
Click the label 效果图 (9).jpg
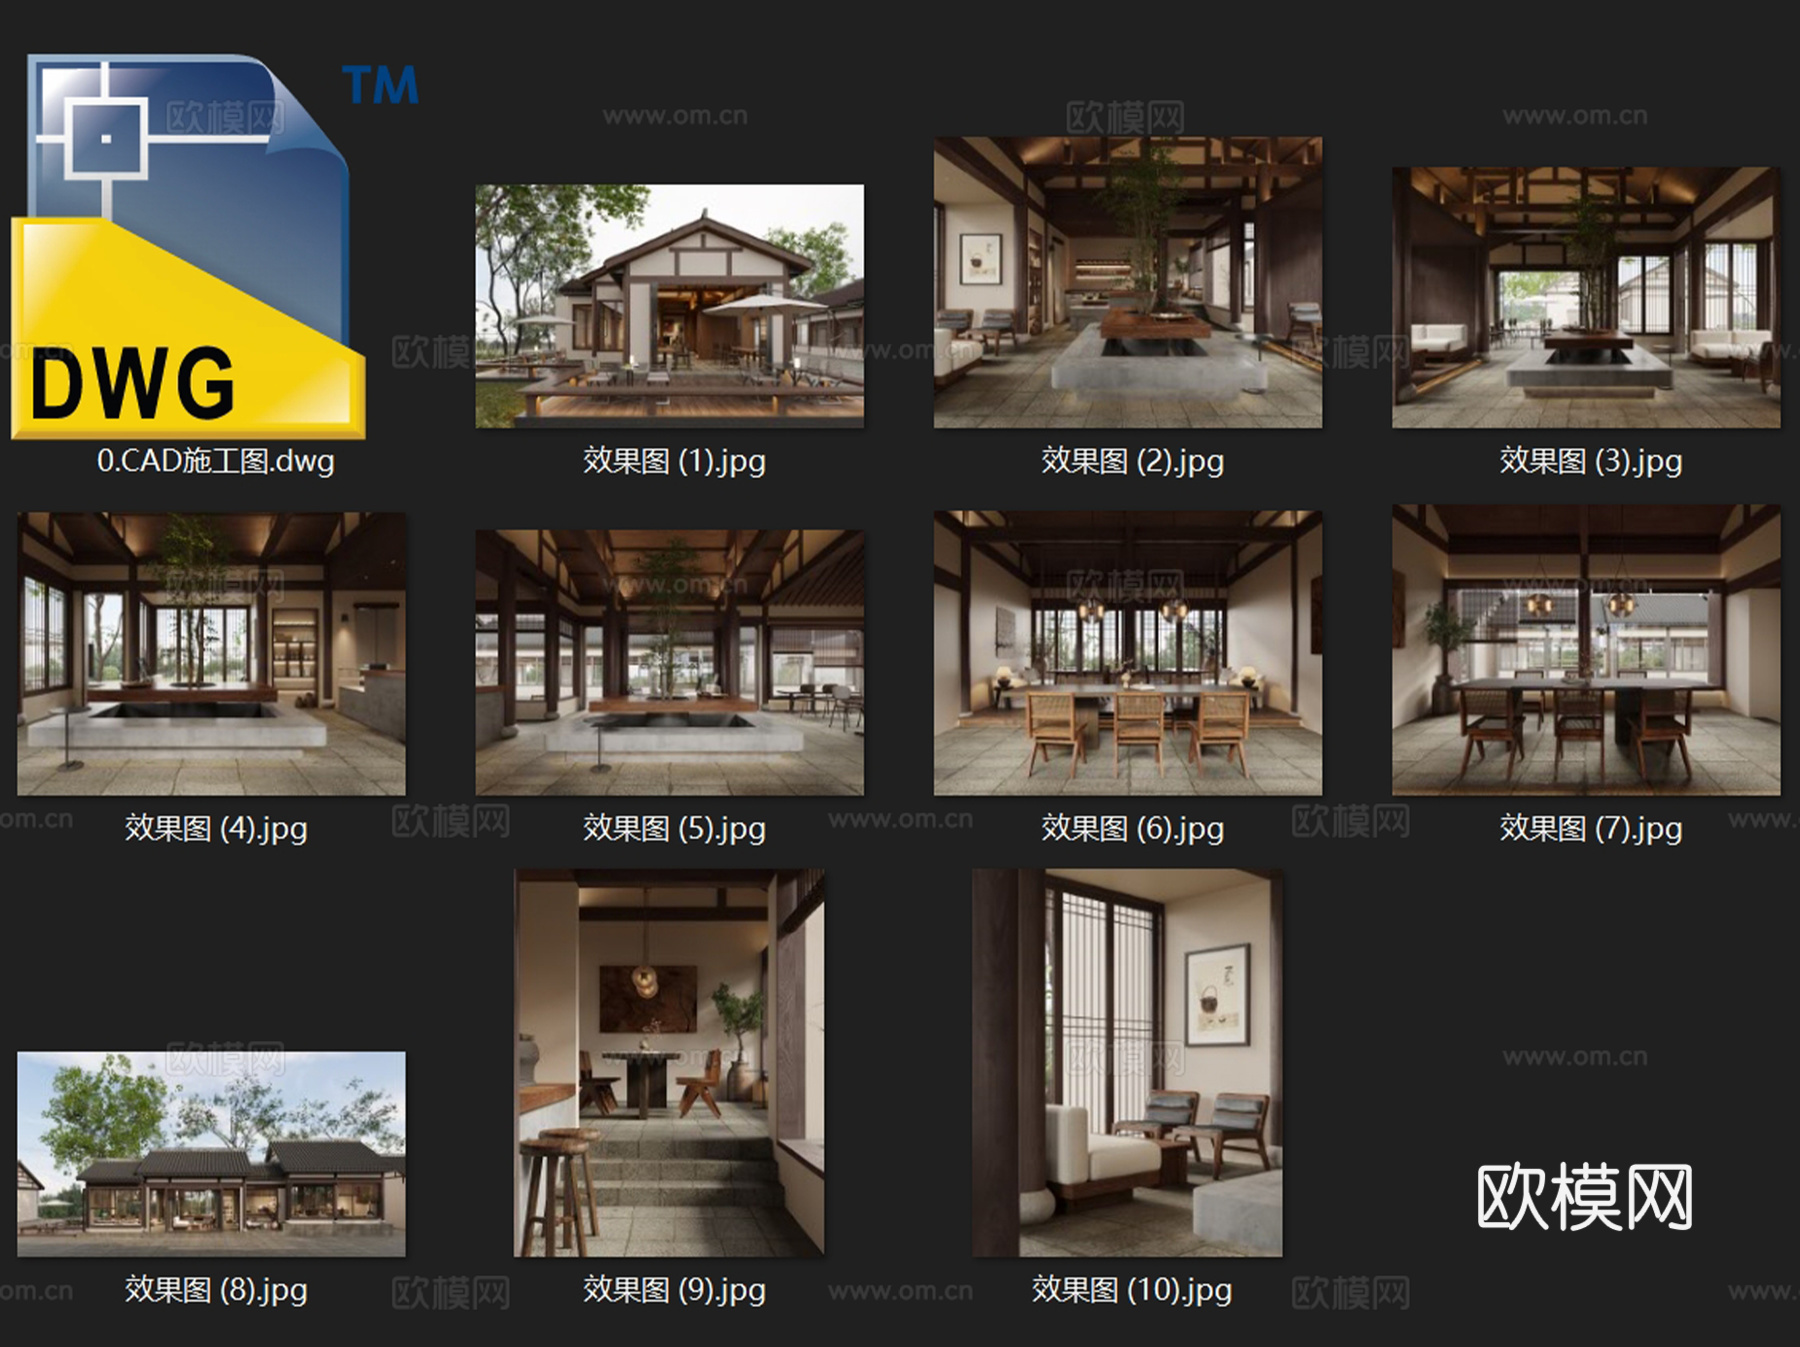pyautogui.click(x=674, y=1290)
